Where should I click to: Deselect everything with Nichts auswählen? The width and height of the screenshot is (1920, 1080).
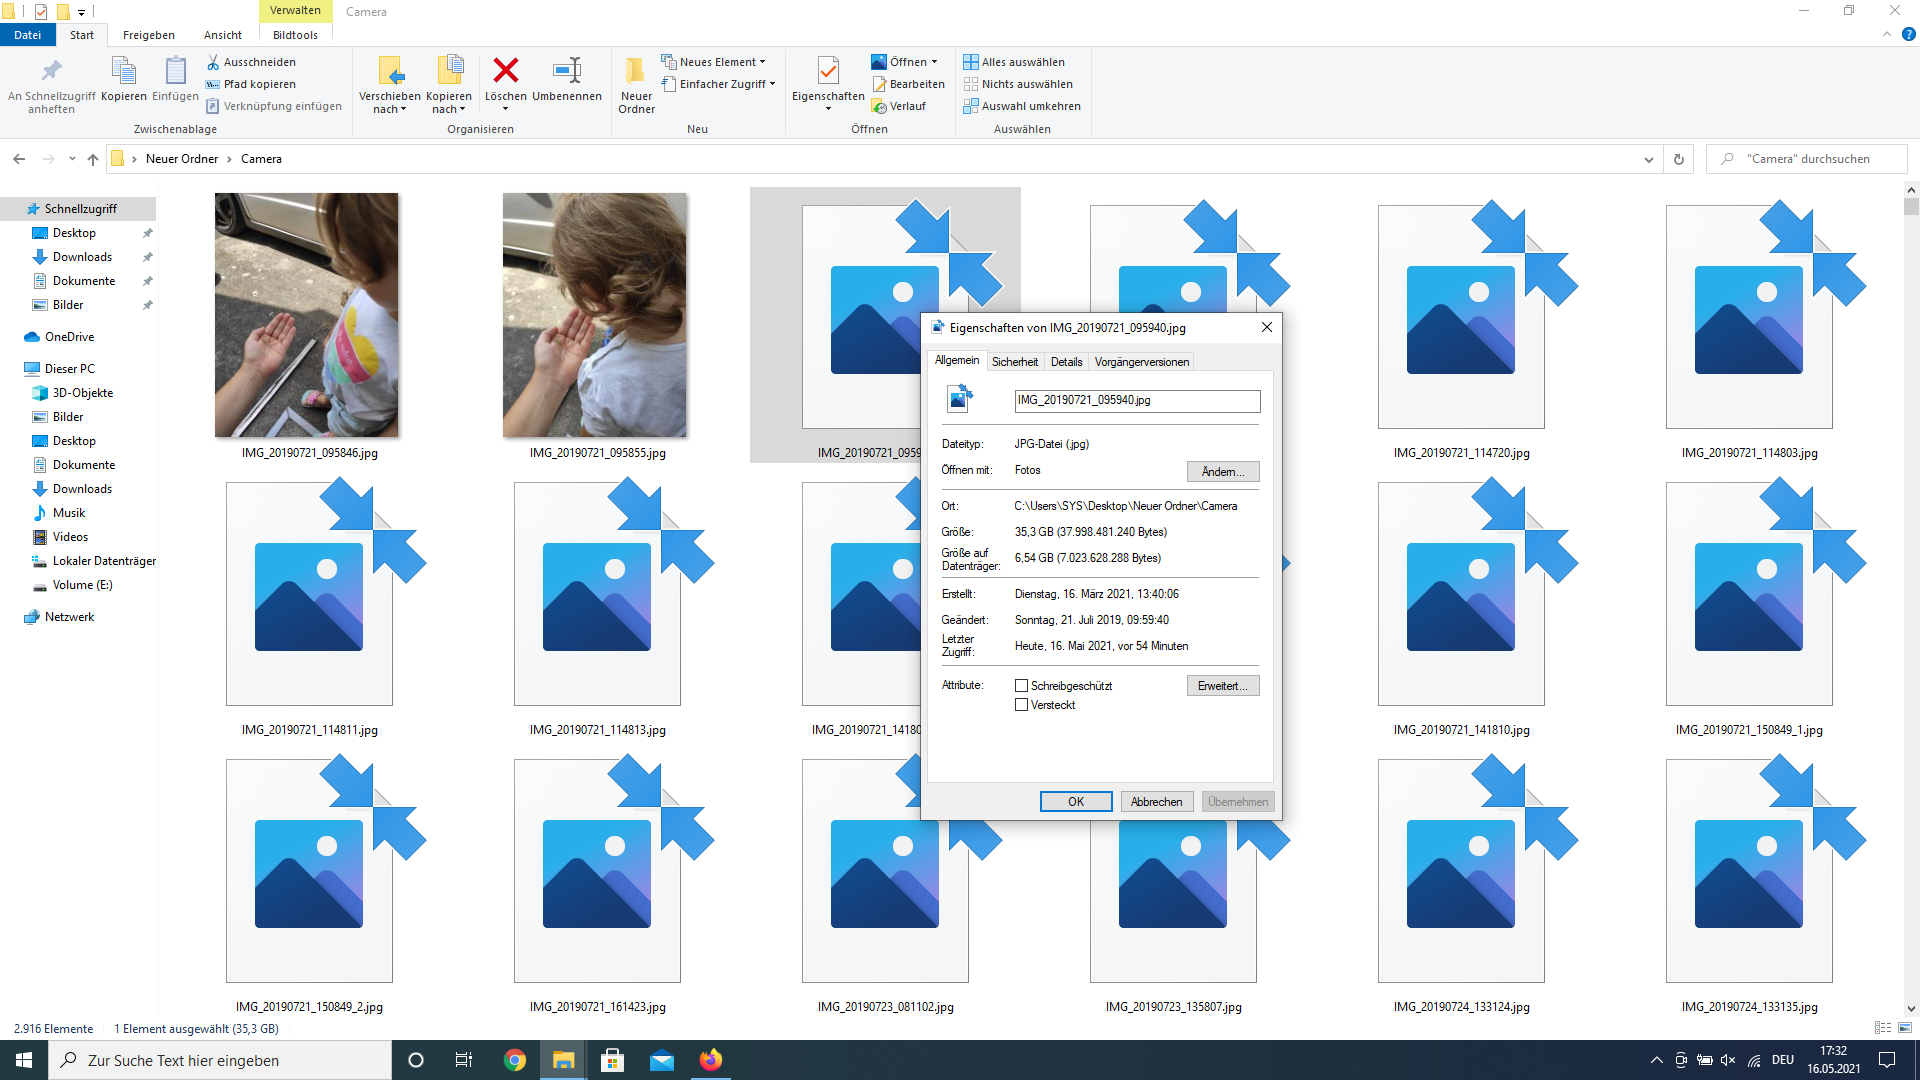[x=1018, y=84]
